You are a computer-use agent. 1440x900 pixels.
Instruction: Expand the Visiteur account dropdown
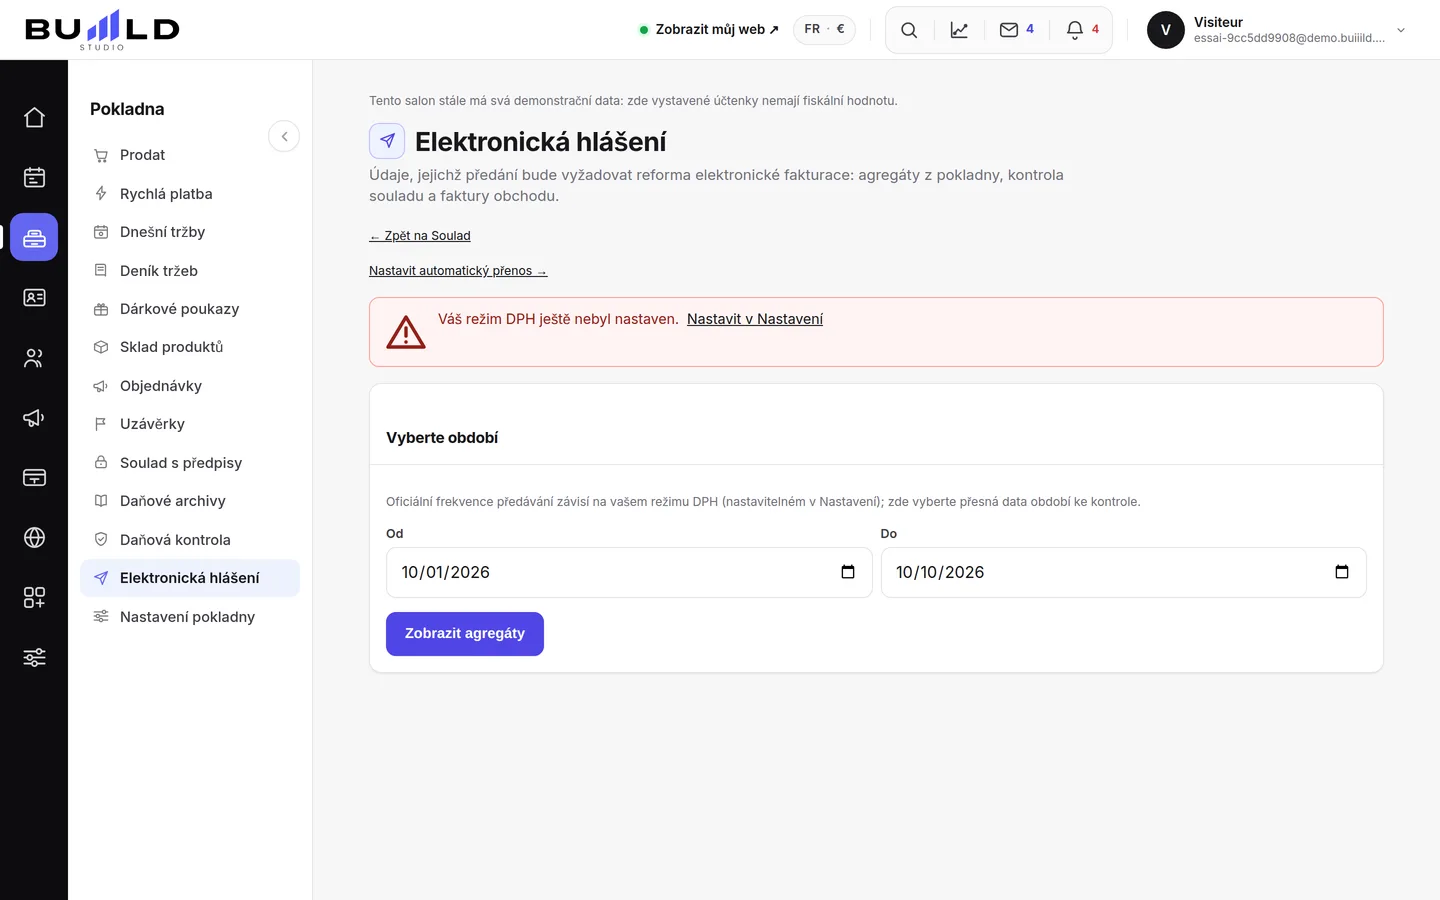(x=1401, y=30)
